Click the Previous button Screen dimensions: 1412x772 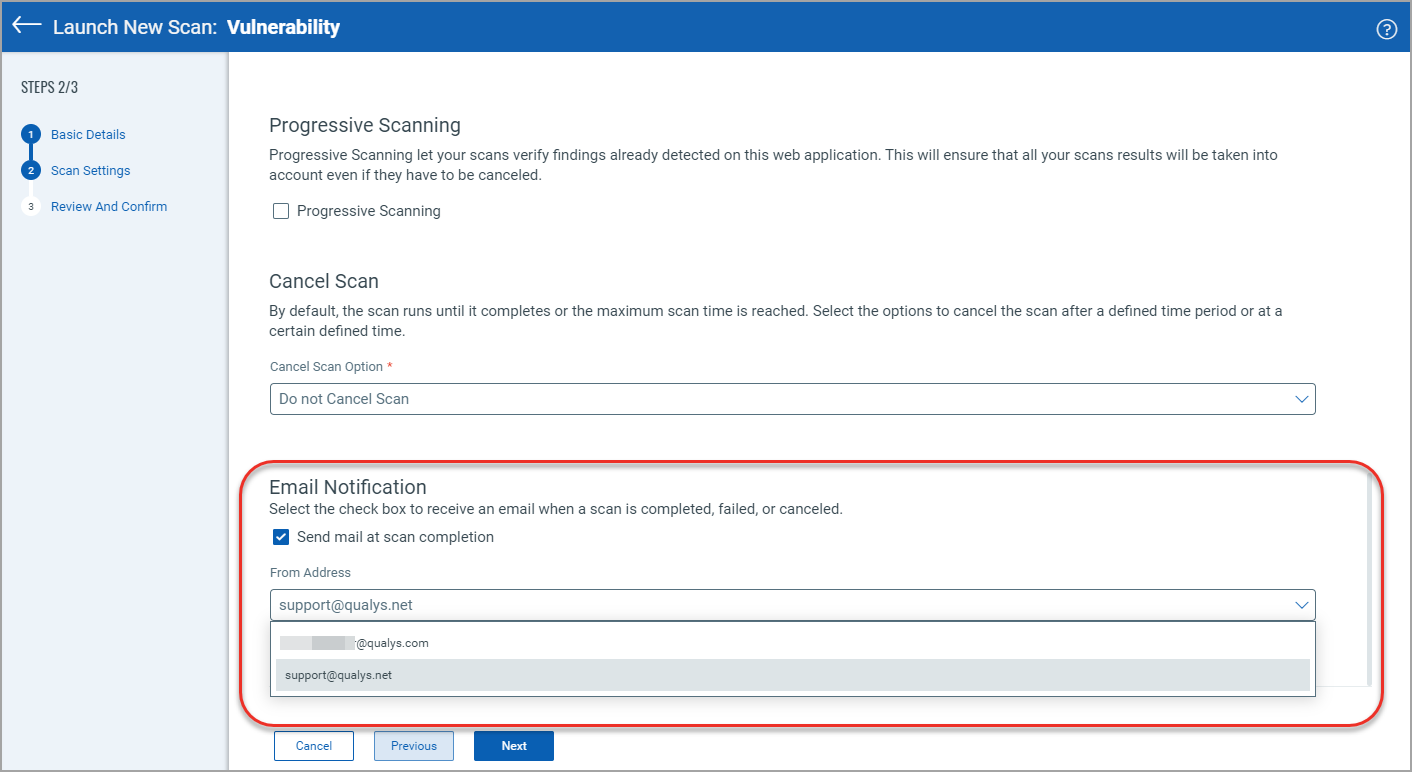pos(413,745)
